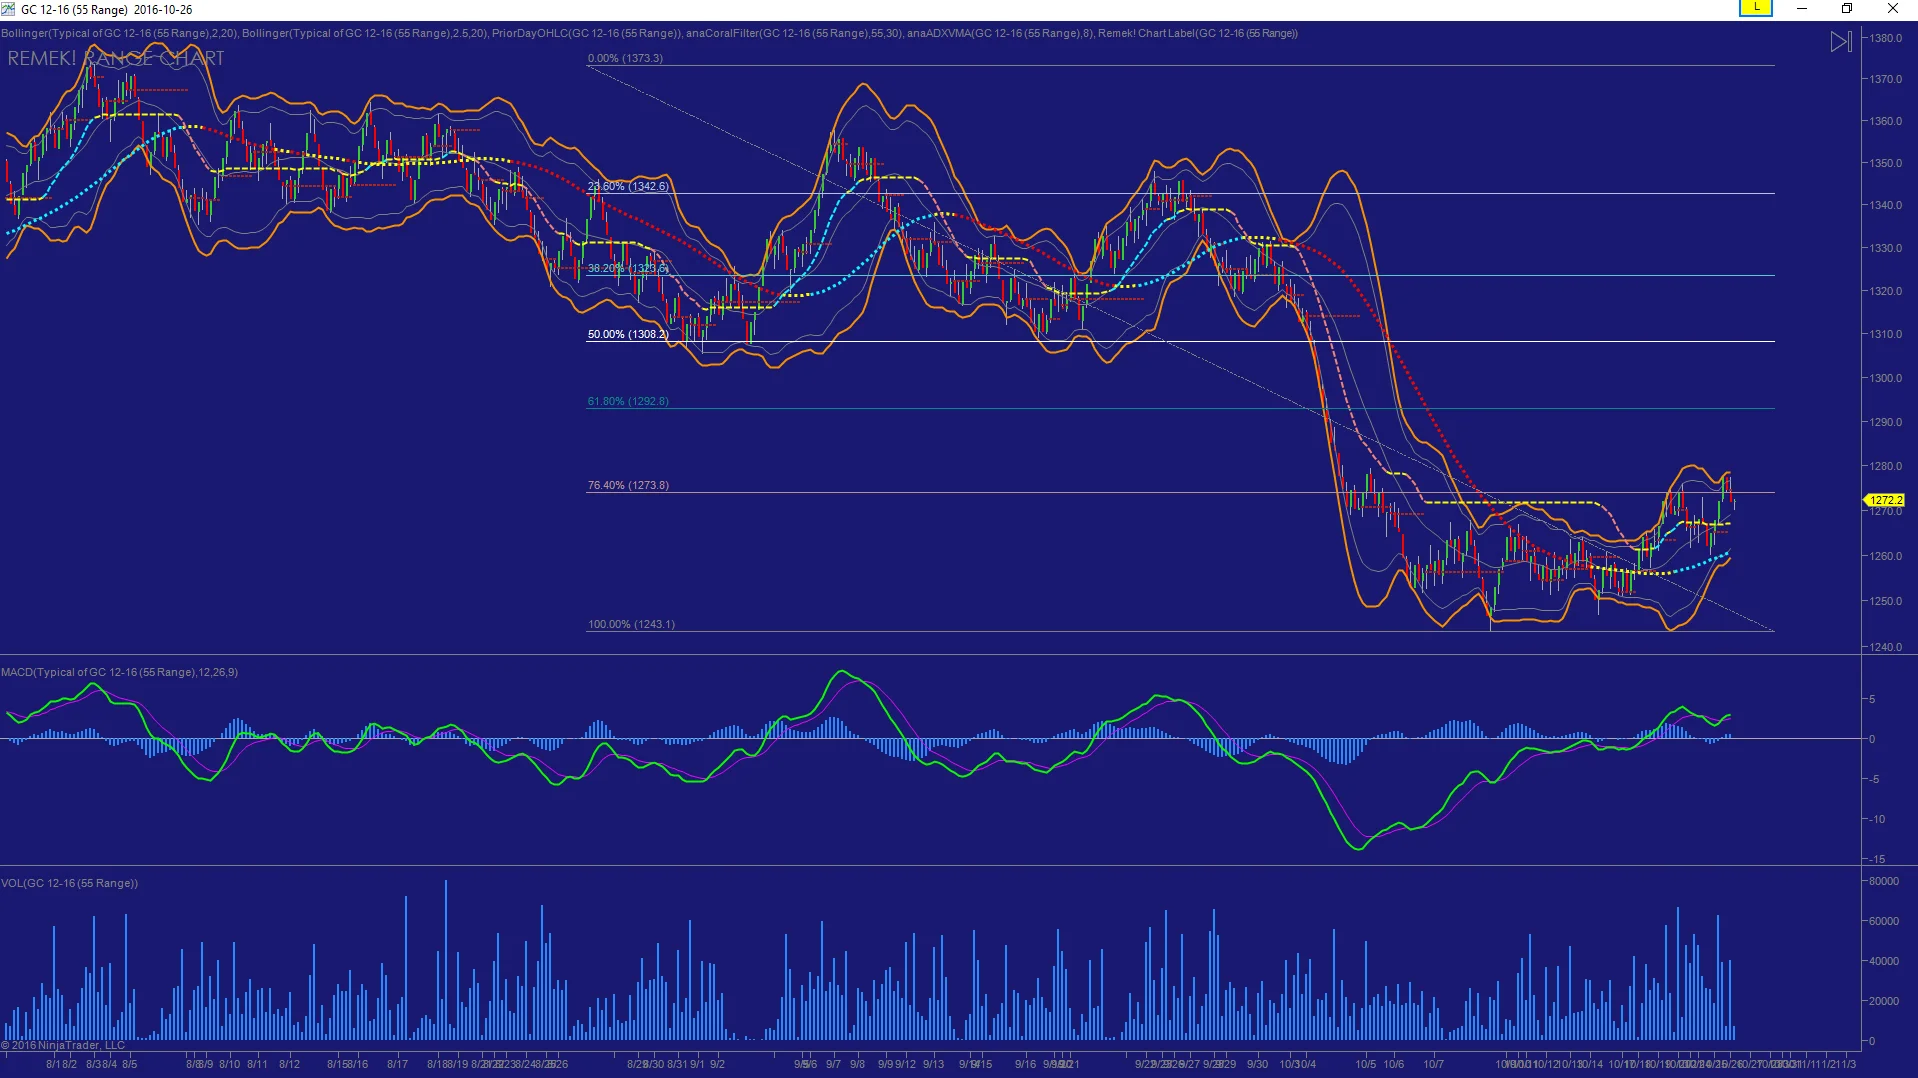Click the 10/5 date label on time axis
Viewport: 1918px width, 1078px height.
click(1366, 1064)
